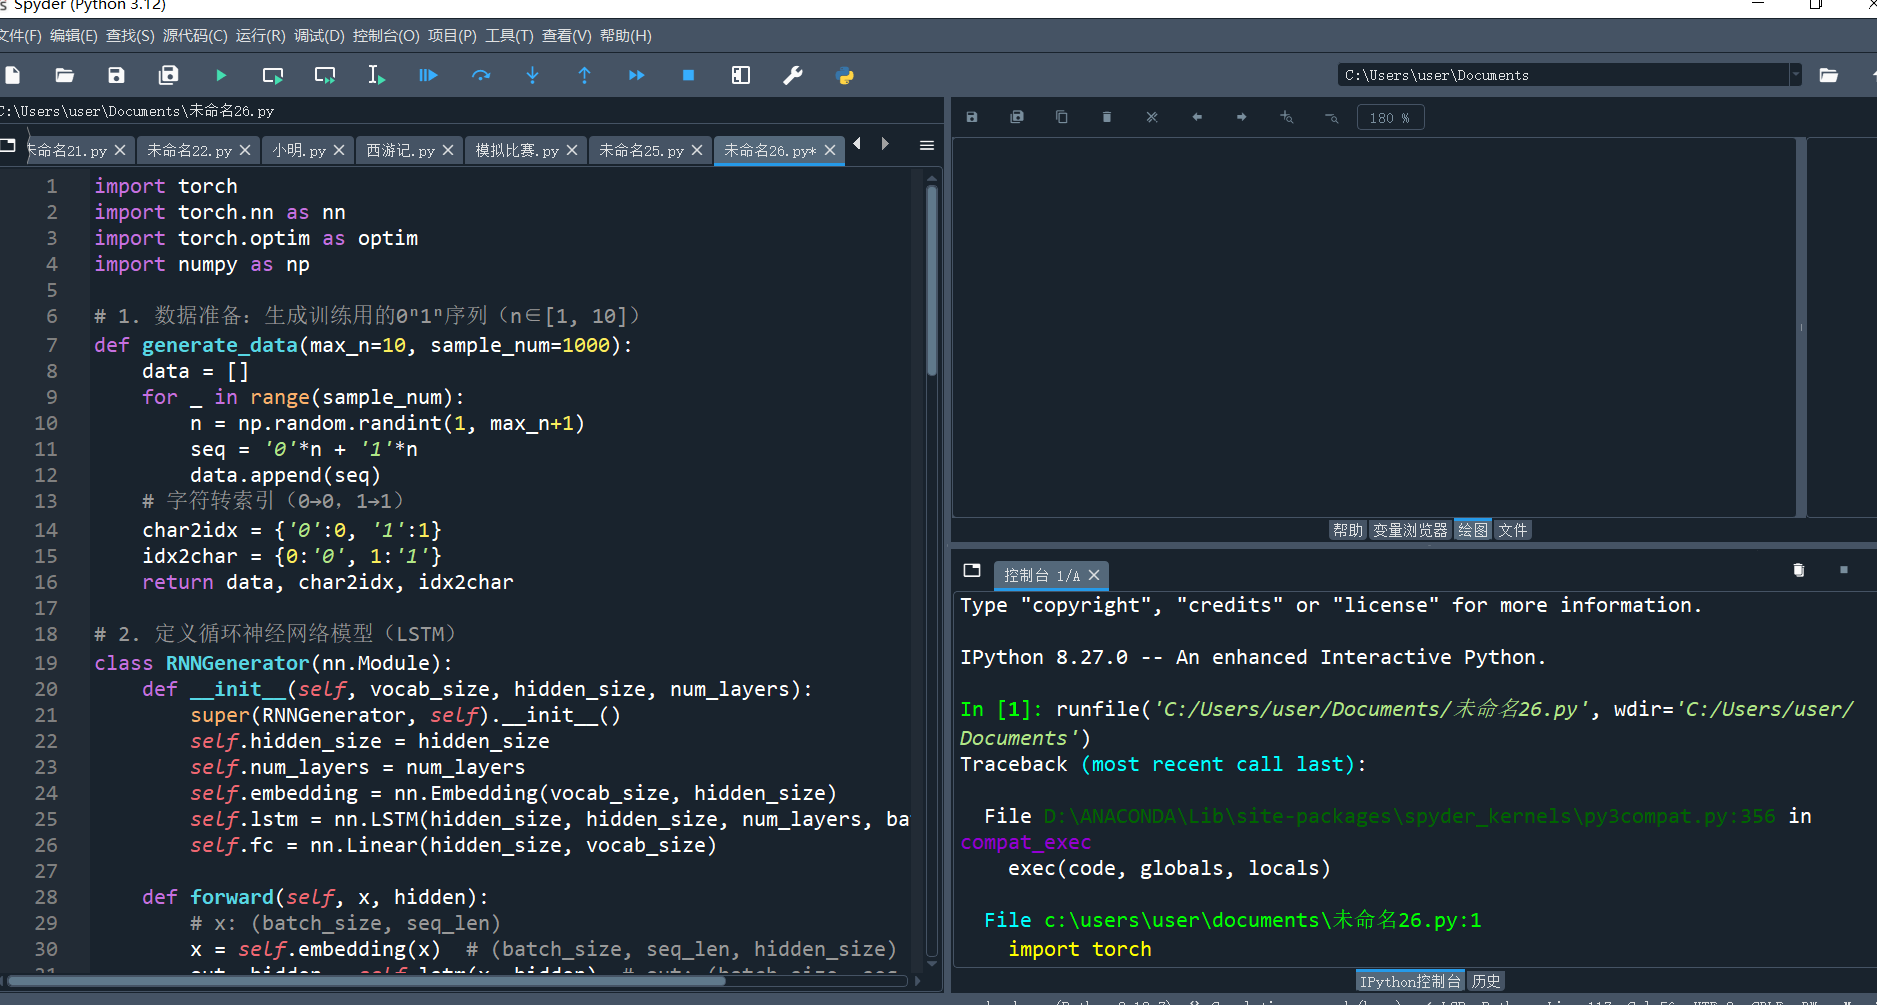Start debugging the file

click(x=429, y=75)
